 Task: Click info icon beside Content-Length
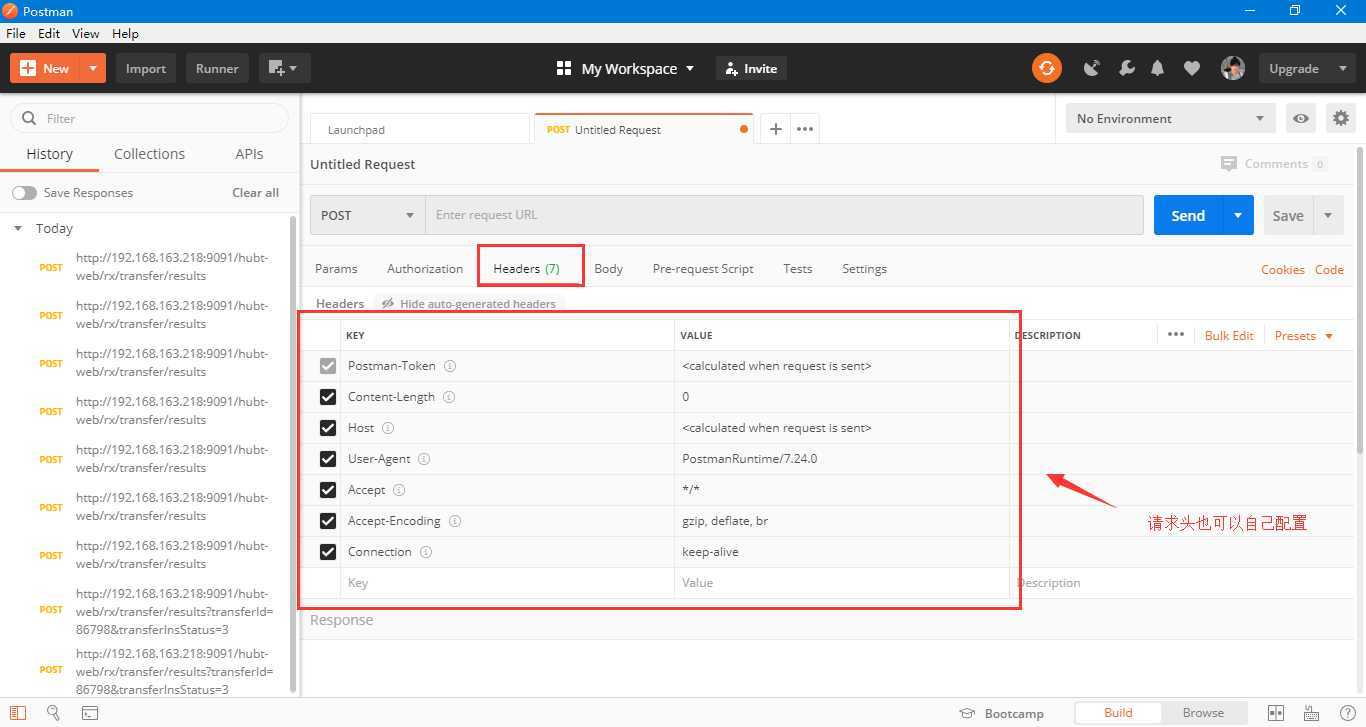point(449,397)
